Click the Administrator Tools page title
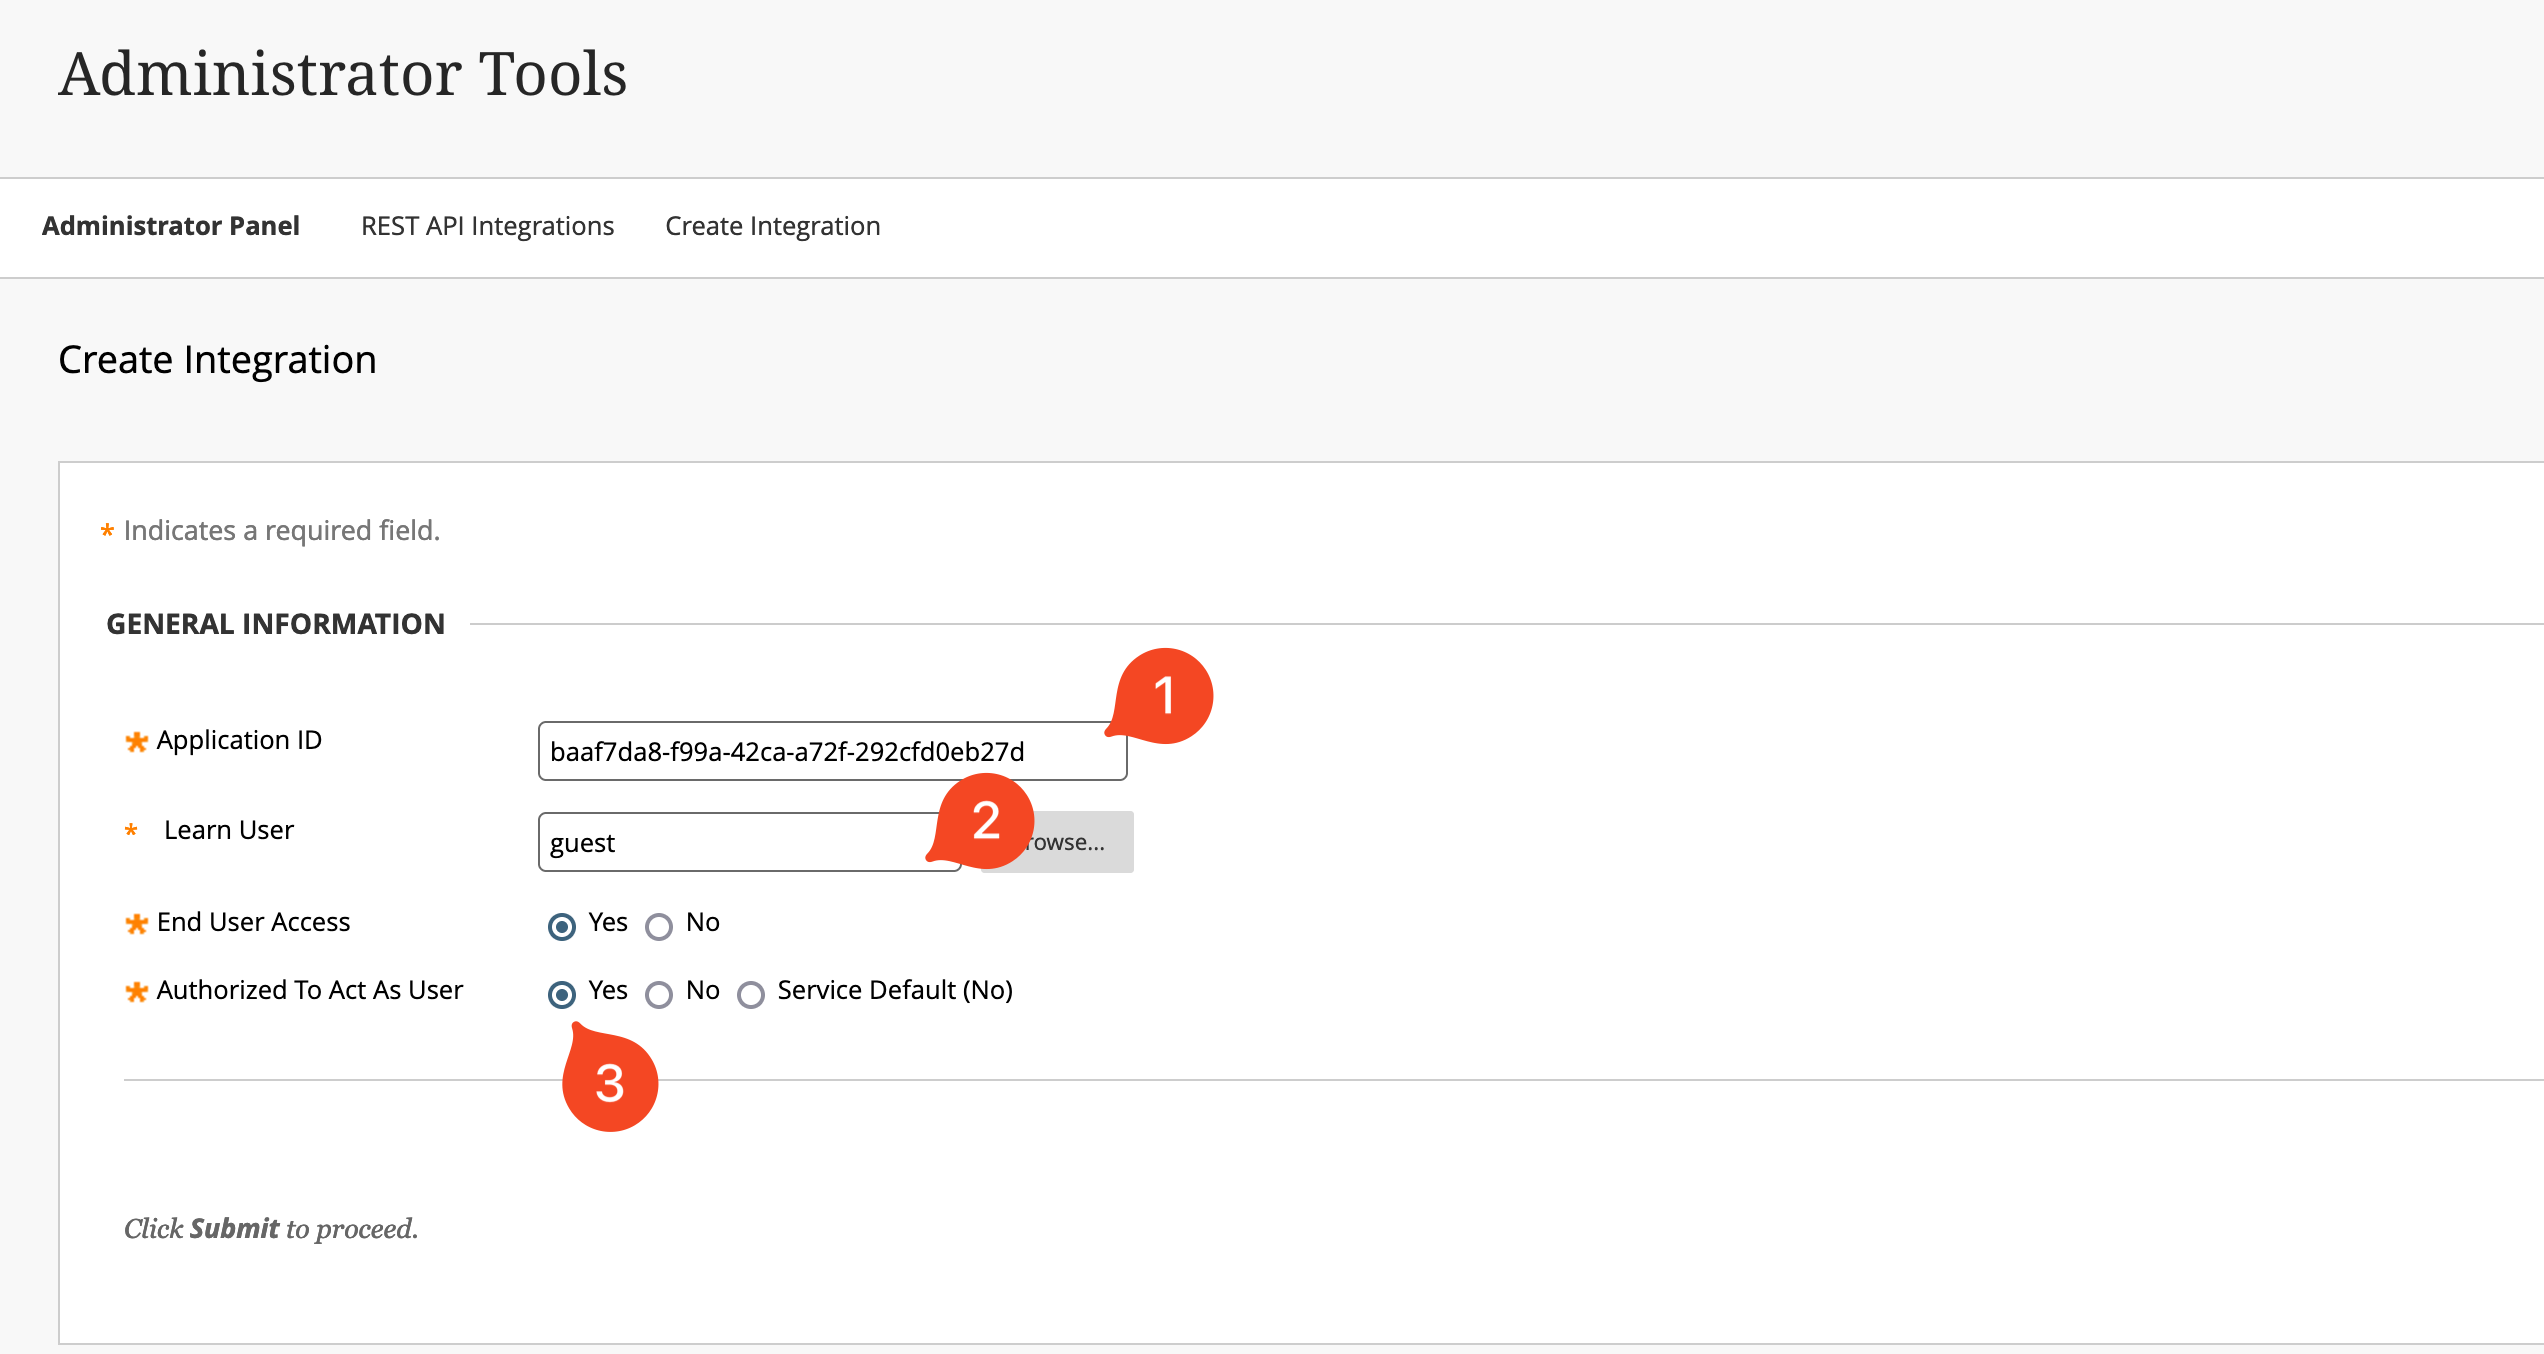Screen dimensions: 2544x1354 click(343, 74)
